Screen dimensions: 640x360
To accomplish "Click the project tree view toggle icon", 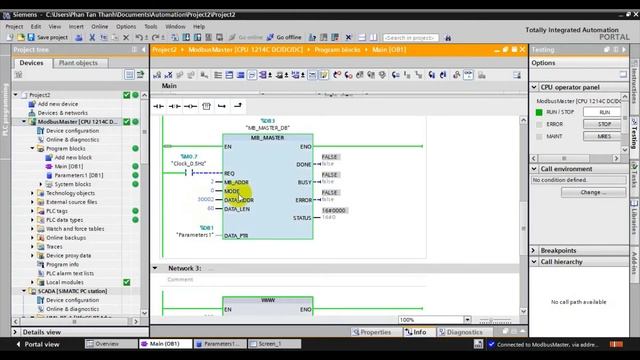I will tap(129, 75).
